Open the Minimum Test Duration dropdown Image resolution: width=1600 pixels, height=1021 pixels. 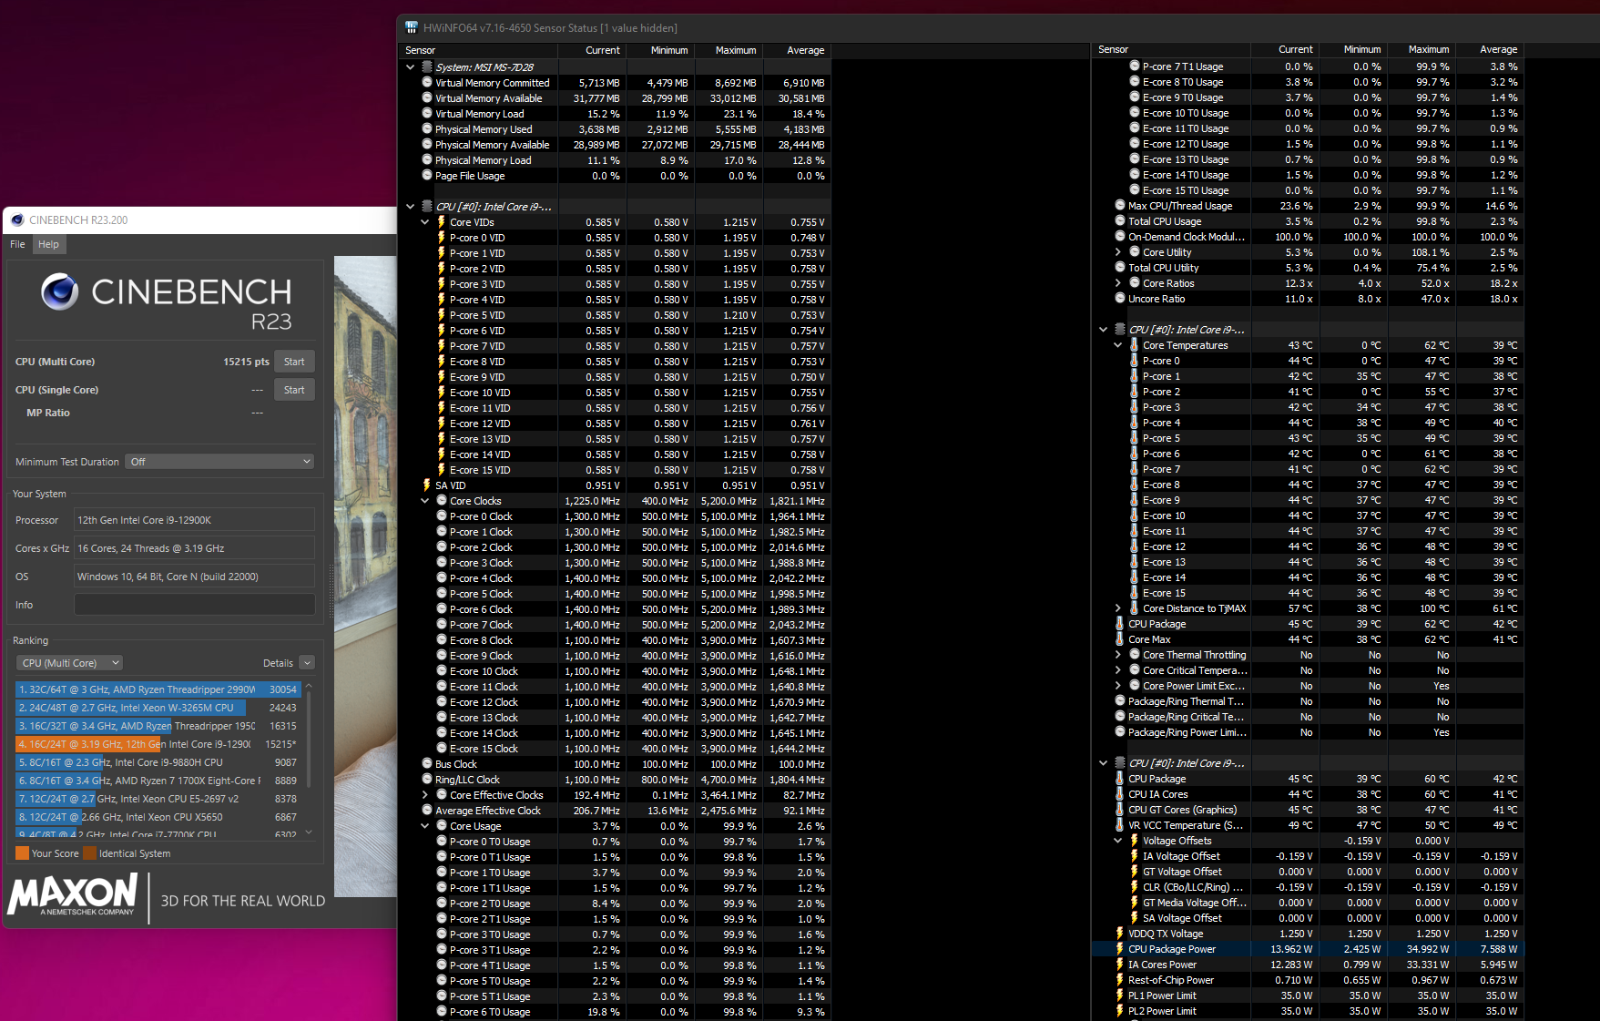pos(220,461)
